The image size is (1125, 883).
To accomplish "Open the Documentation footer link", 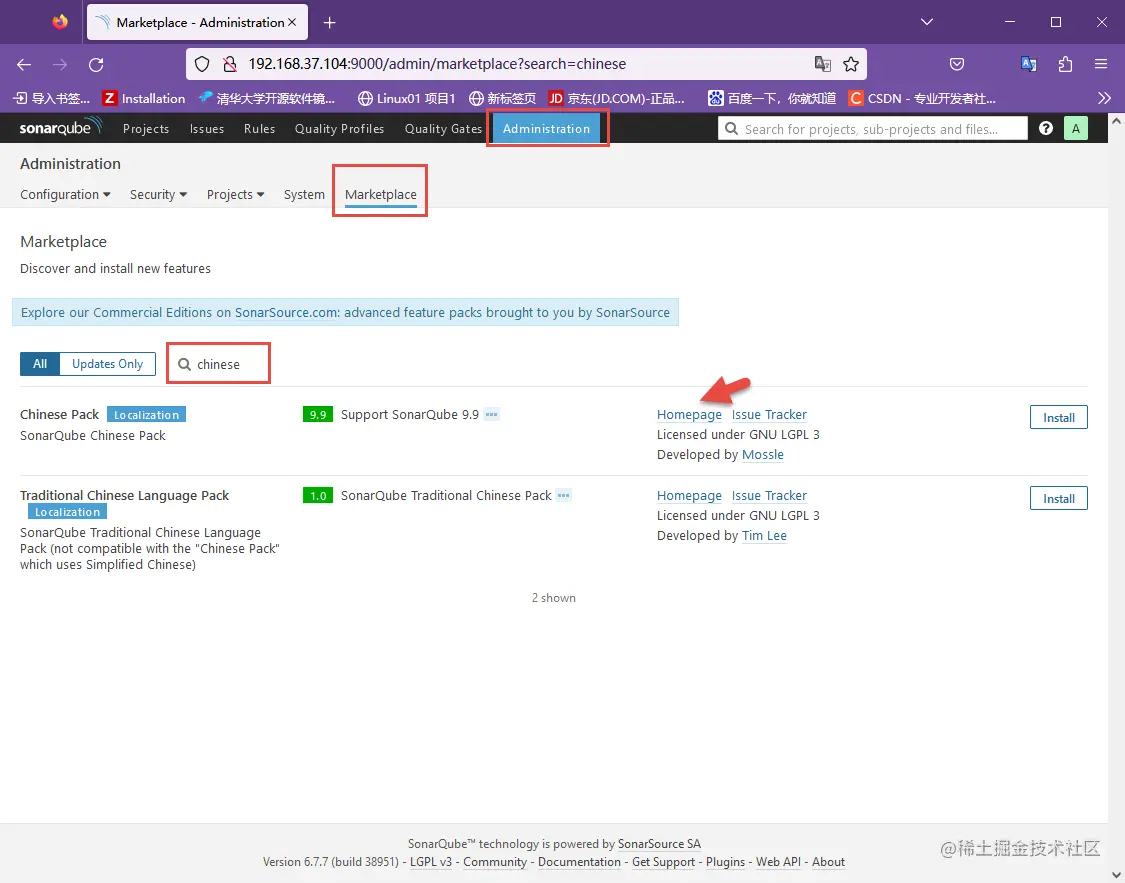I will tap(579, 862).
